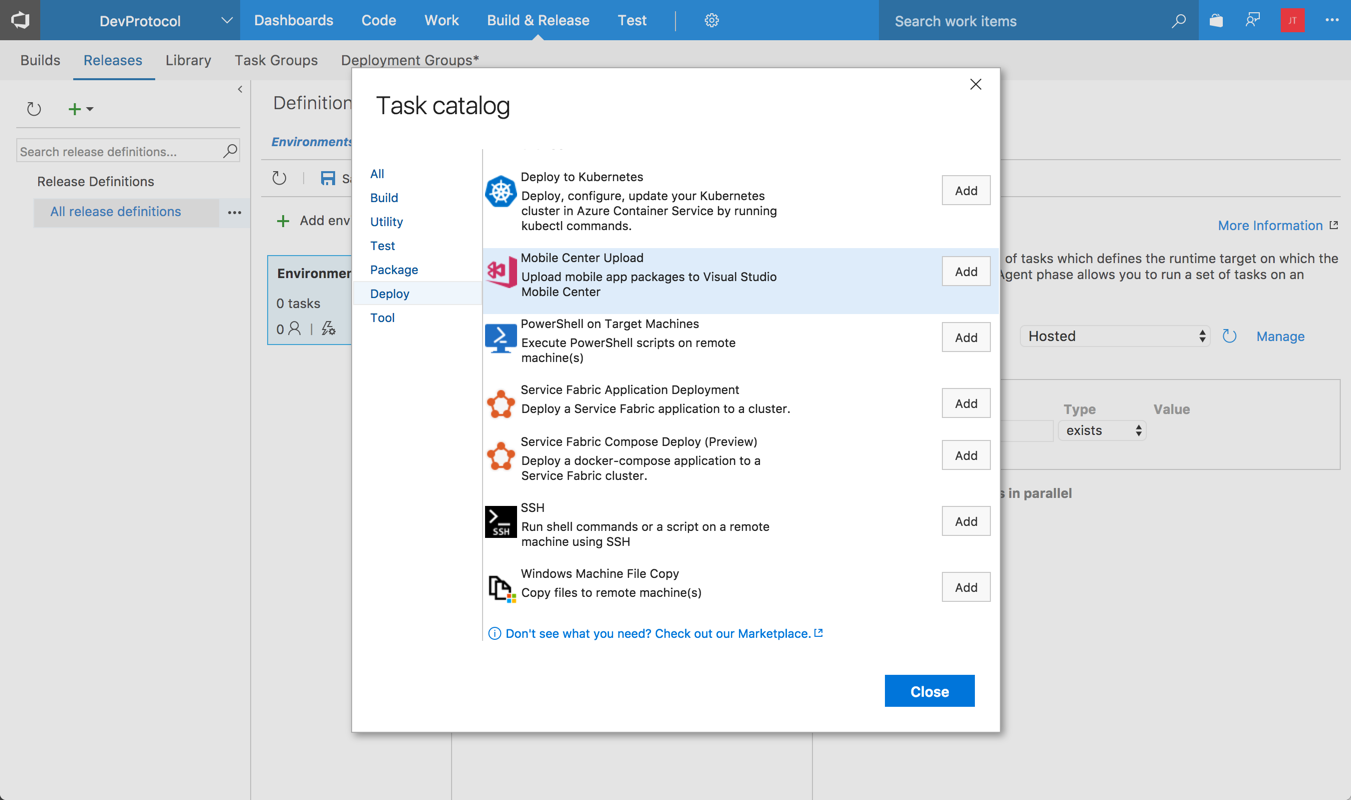Show All tasks category
1351x800 pixels.
coord(377,174)
